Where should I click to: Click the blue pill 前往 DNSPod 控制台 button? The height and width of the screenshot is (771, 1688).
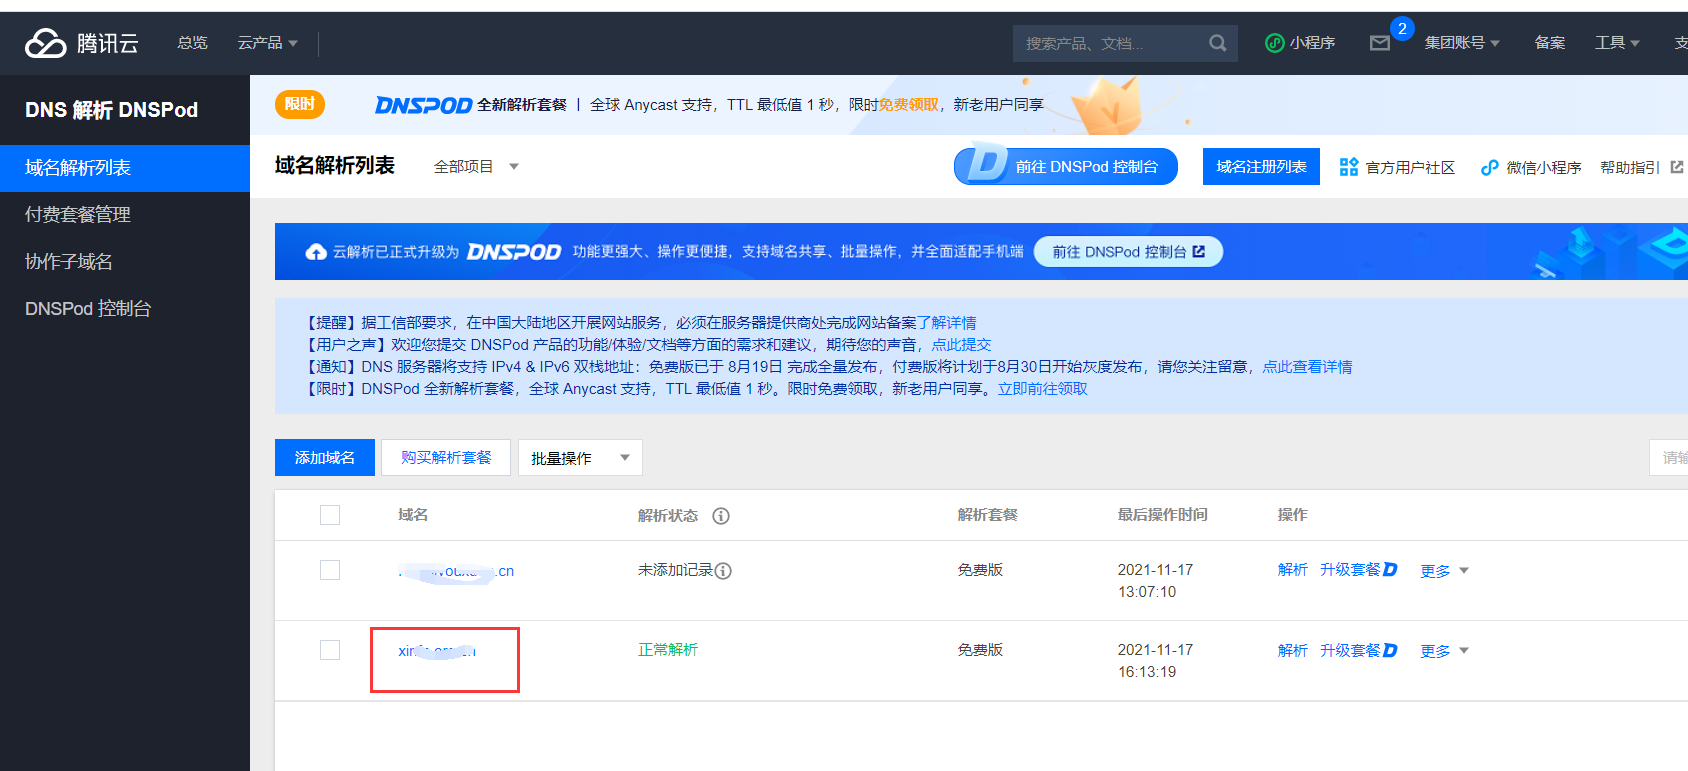click(x=1066, y=166)
